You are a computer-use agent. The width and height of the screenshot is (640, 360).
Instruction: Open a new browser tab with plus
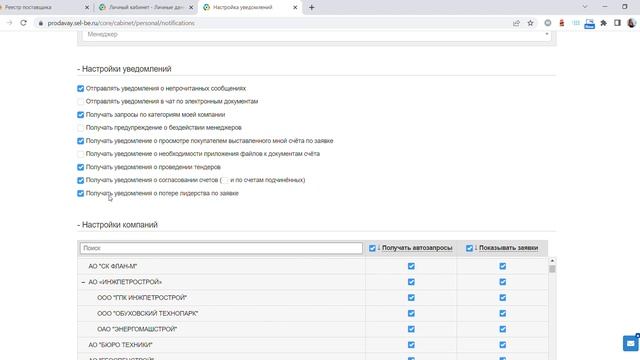(x=311, y=7)
